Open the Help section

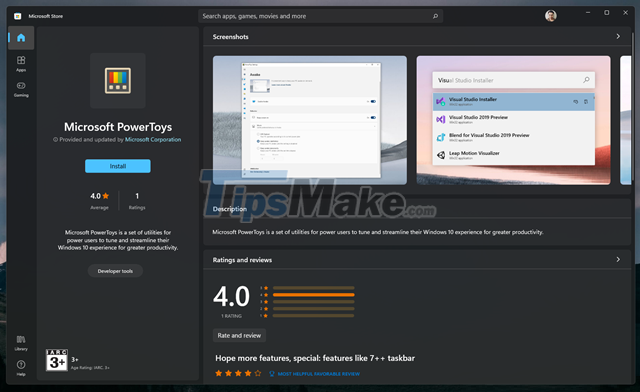[x=21, y=368]
